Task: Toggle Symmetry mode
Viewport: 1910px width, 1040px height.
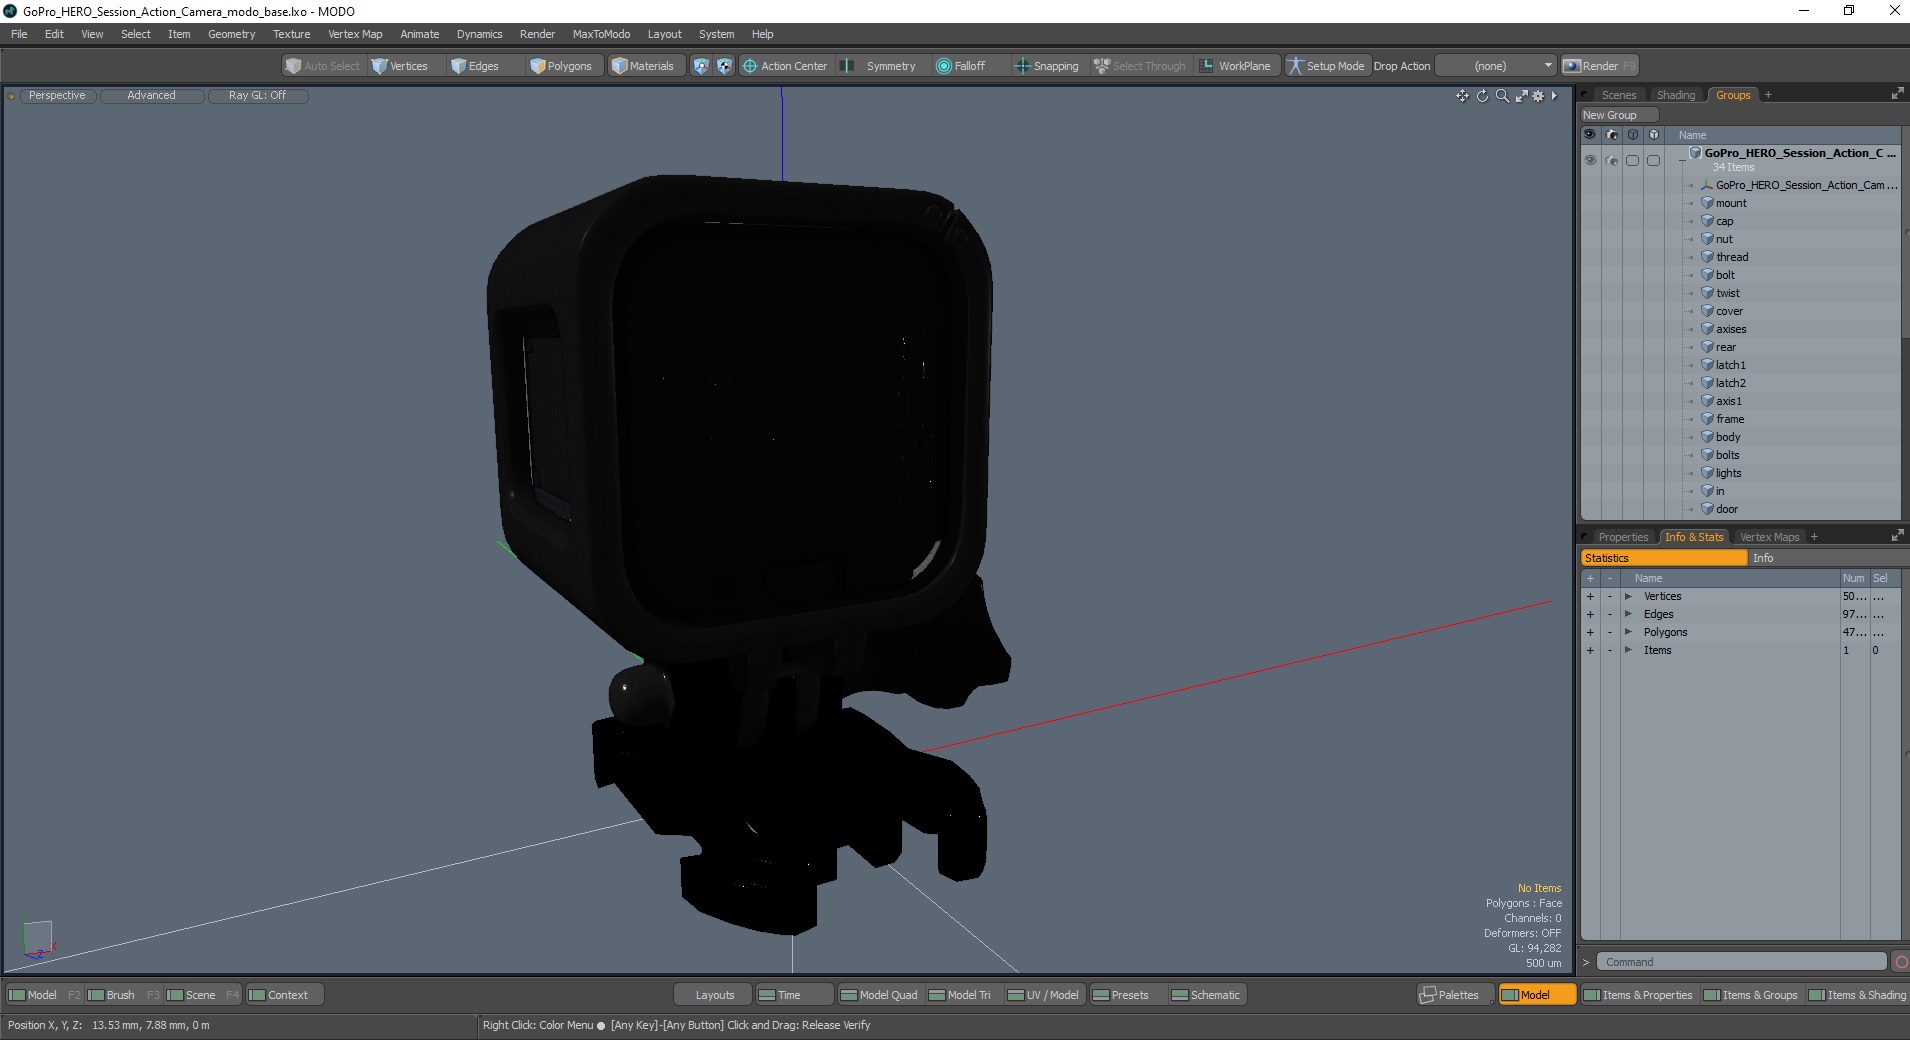Action: coord(878,66)
